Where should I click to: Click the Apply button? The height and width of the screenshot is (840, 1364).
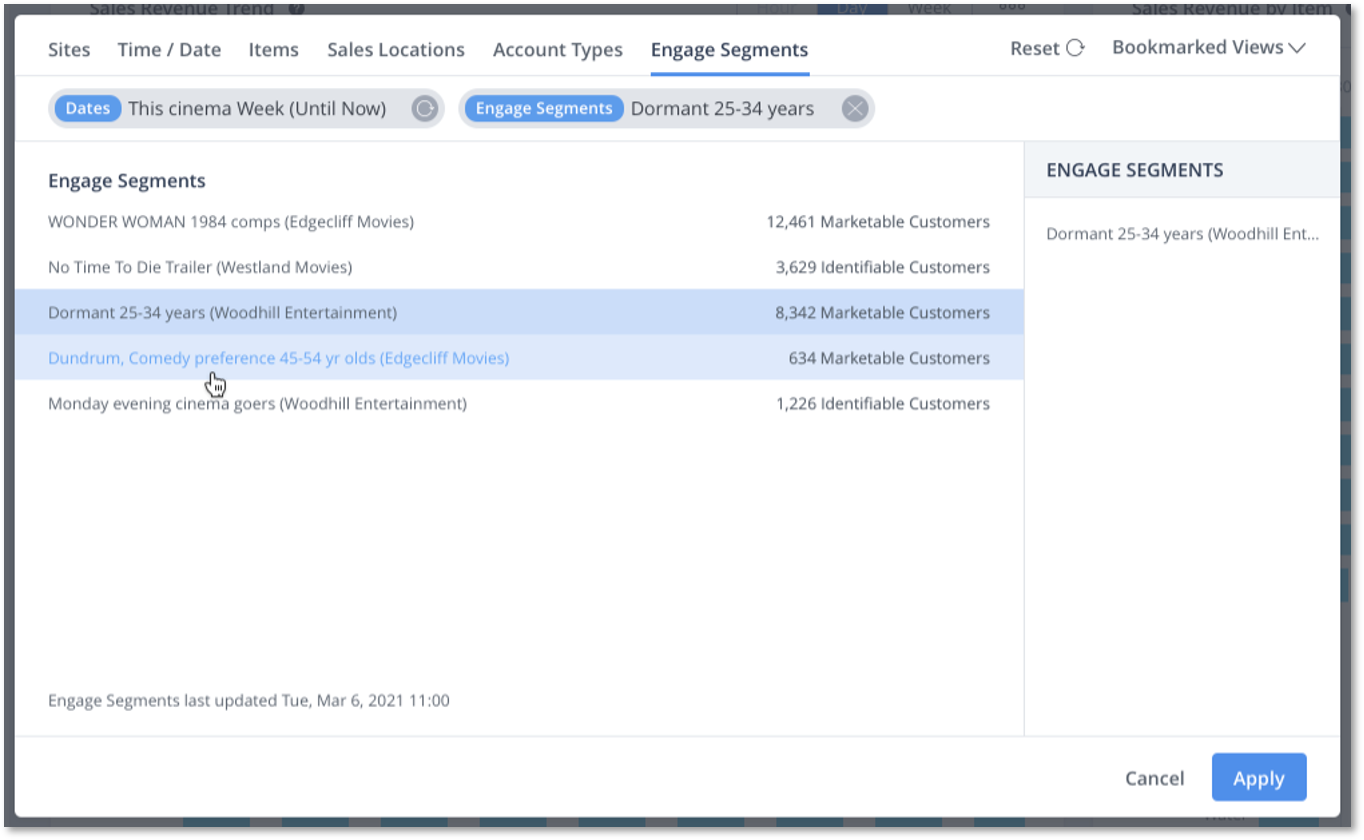[x=1258, y=778]
